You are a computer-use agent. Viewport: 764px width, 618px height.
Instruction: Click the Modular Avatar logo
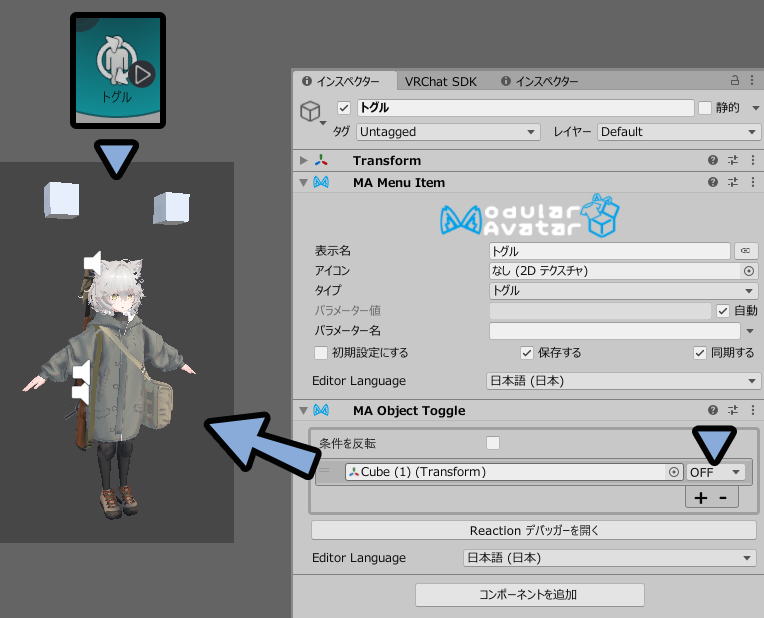530,215
